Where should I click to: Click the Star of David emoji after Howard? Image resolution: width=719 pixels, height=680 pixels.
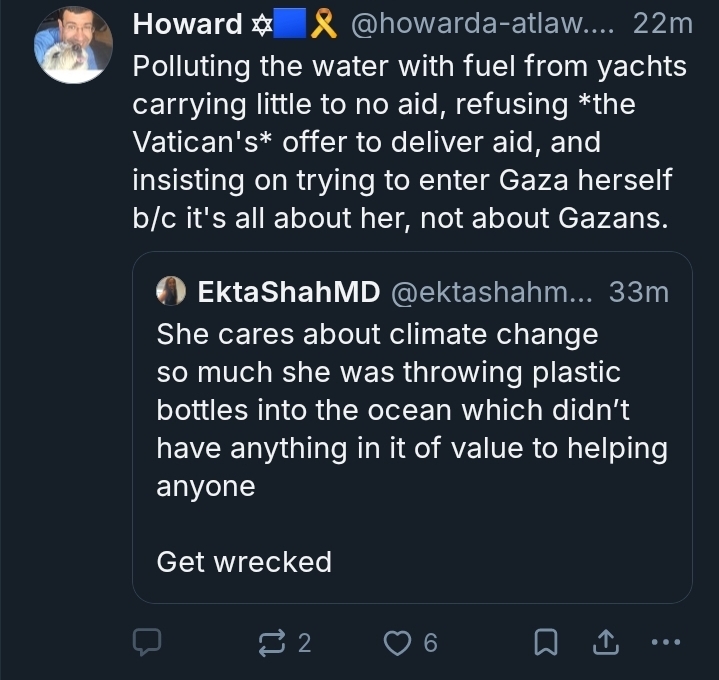262,24
